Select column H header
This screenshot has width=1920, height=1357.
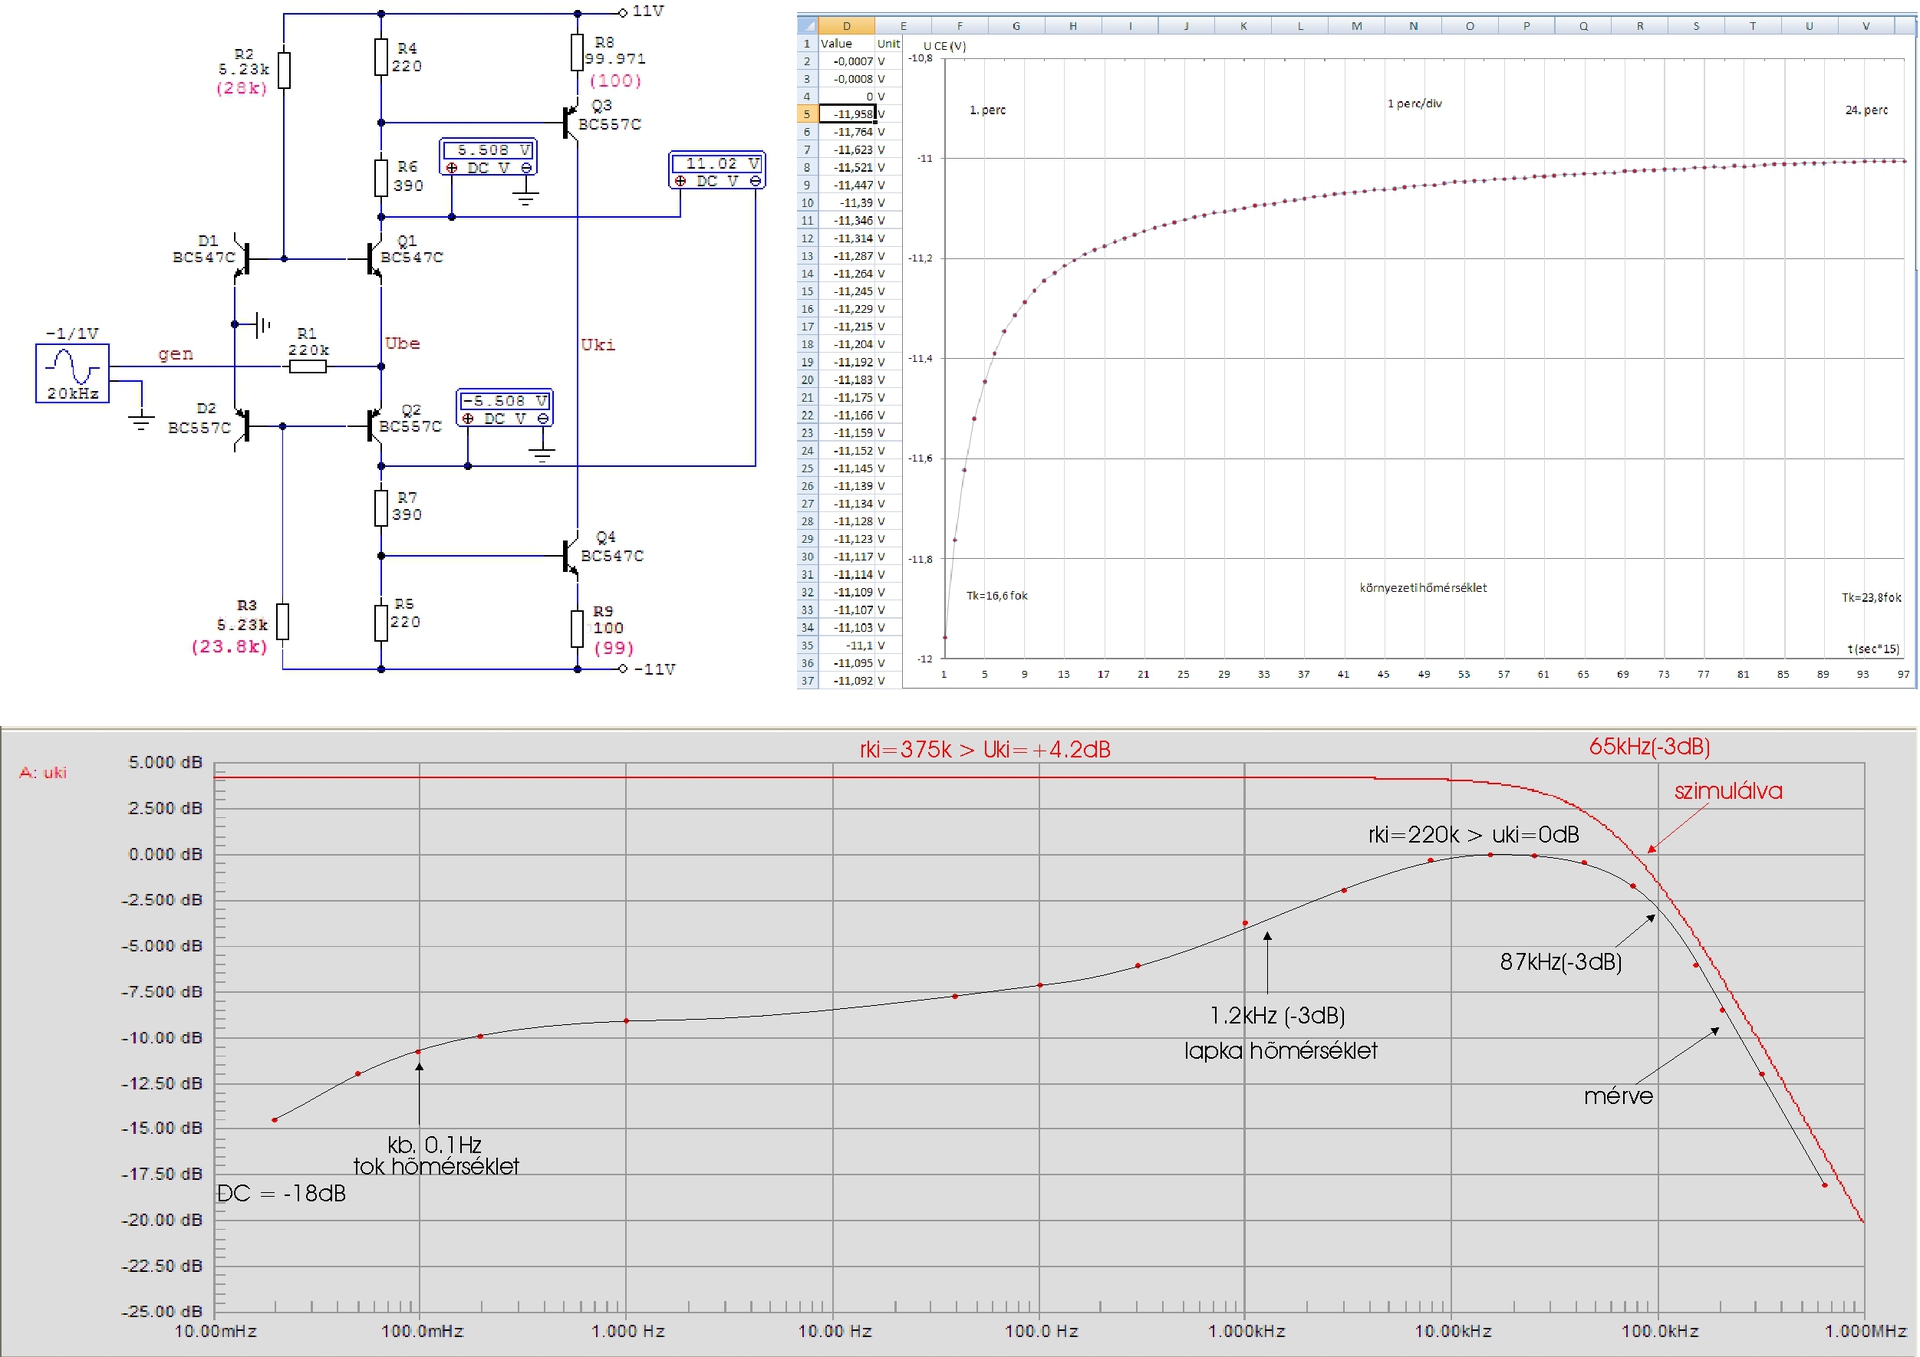pyautogui.click(x=1073, y=26)
